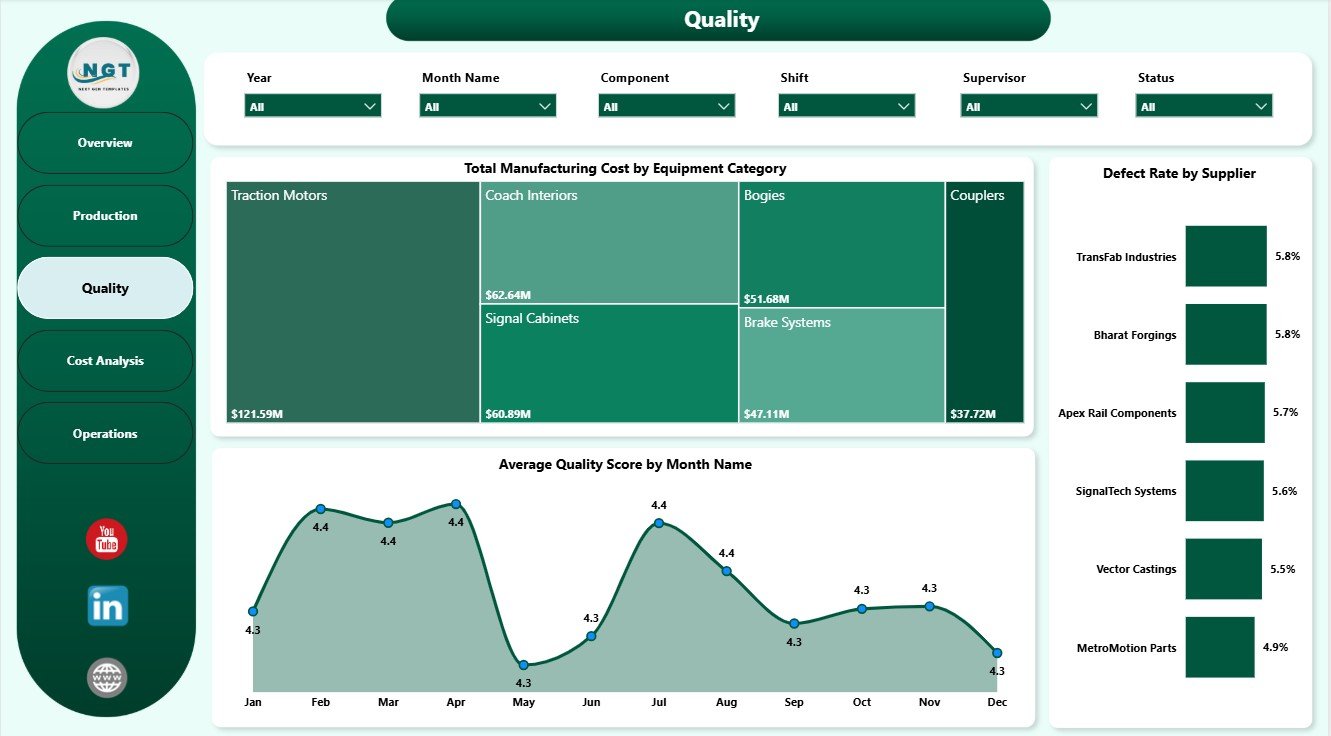This screenshot has width=1331, height=736.
Task: Click the Feb data point marker
Action: tap(320, 509)
